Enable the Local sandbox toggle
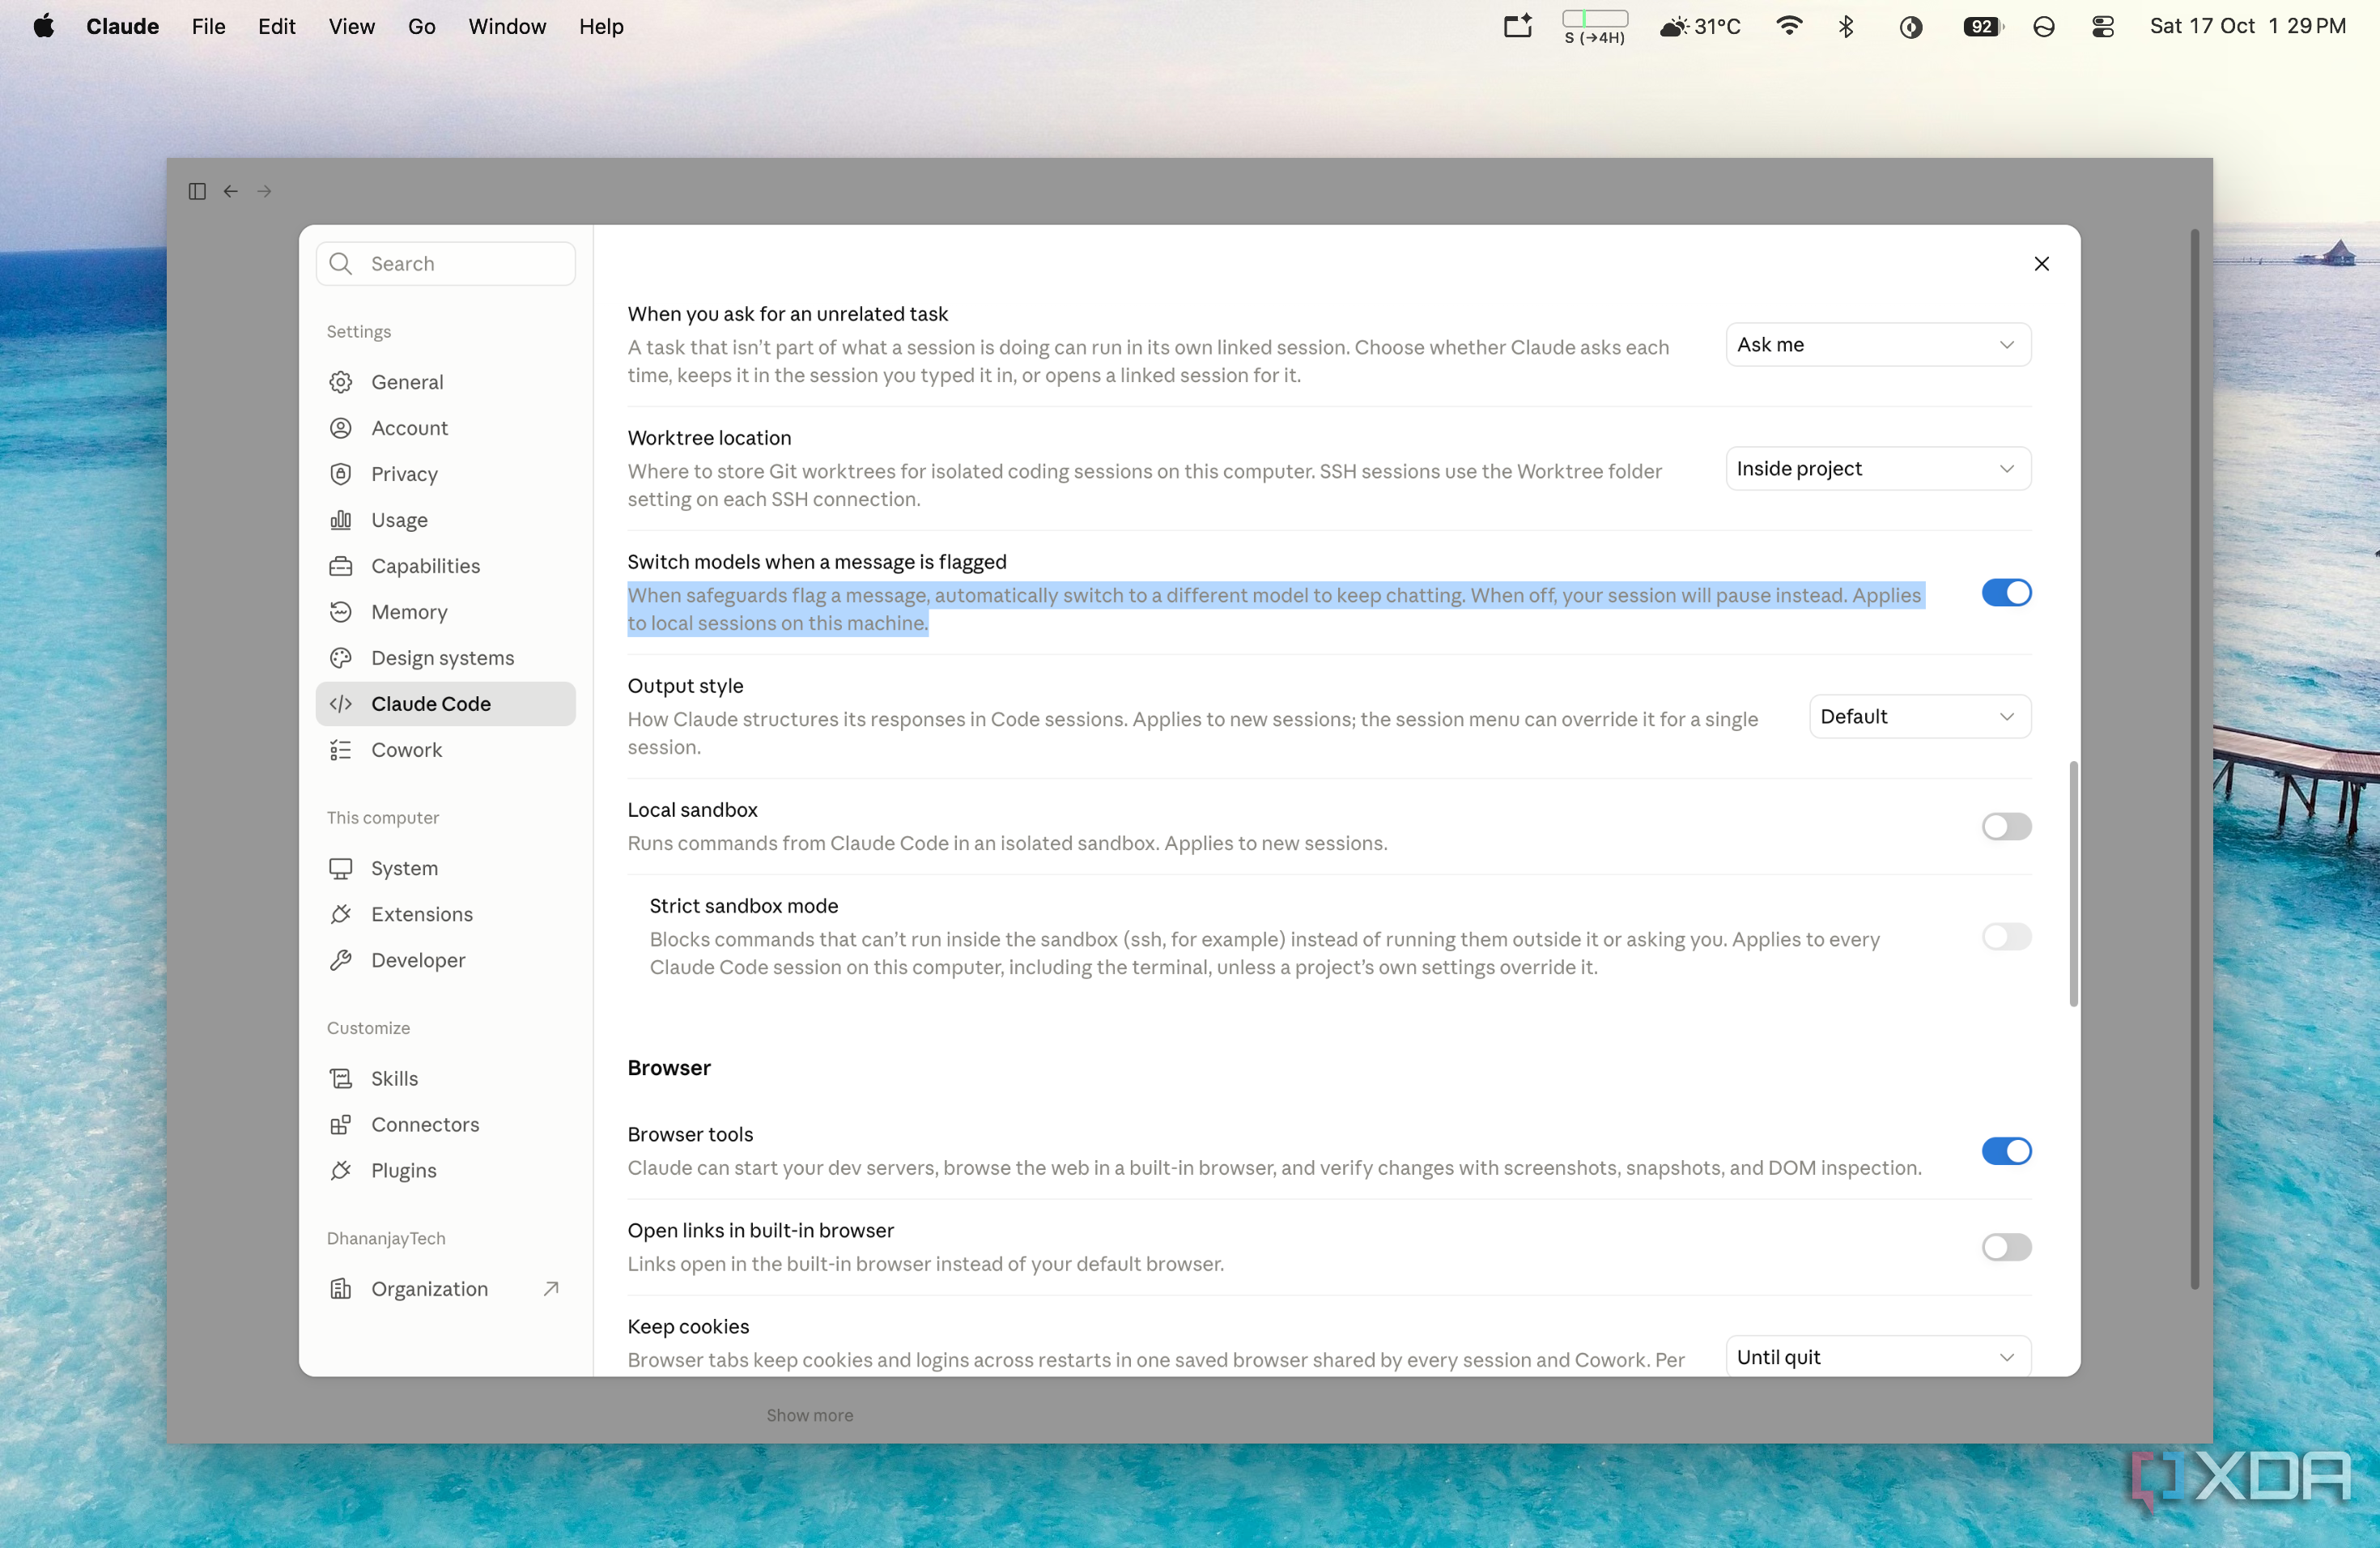 tap(2006, 827)
